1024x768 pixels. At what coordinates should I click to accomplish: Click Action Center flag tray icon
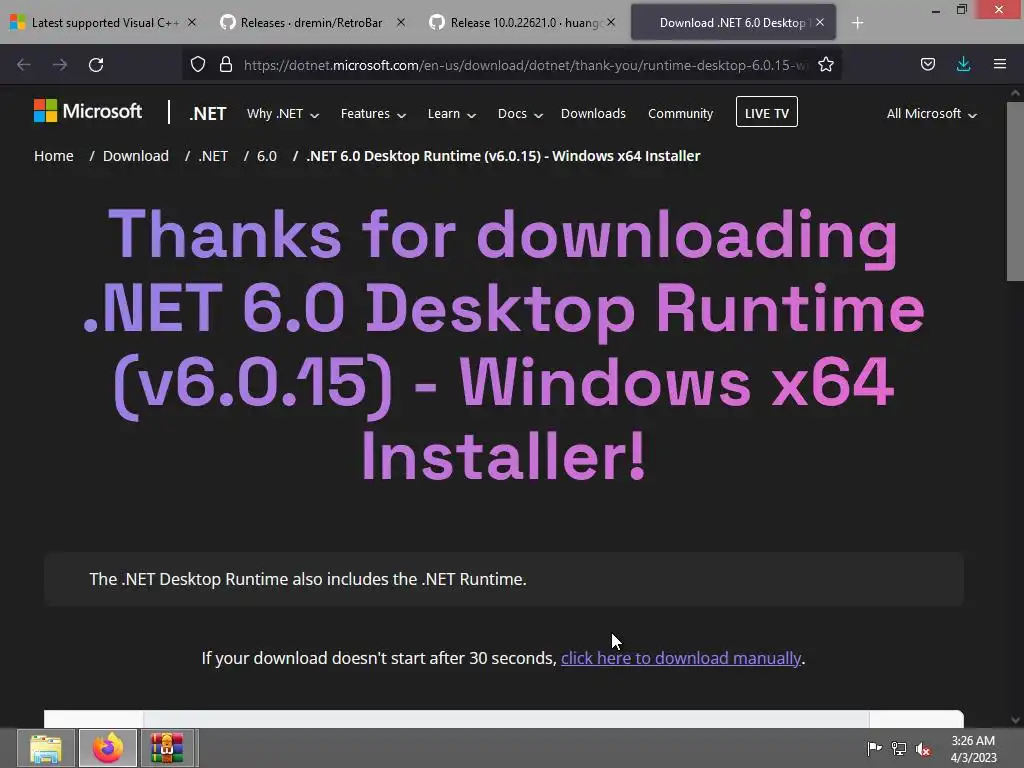[x=874, y=748]
